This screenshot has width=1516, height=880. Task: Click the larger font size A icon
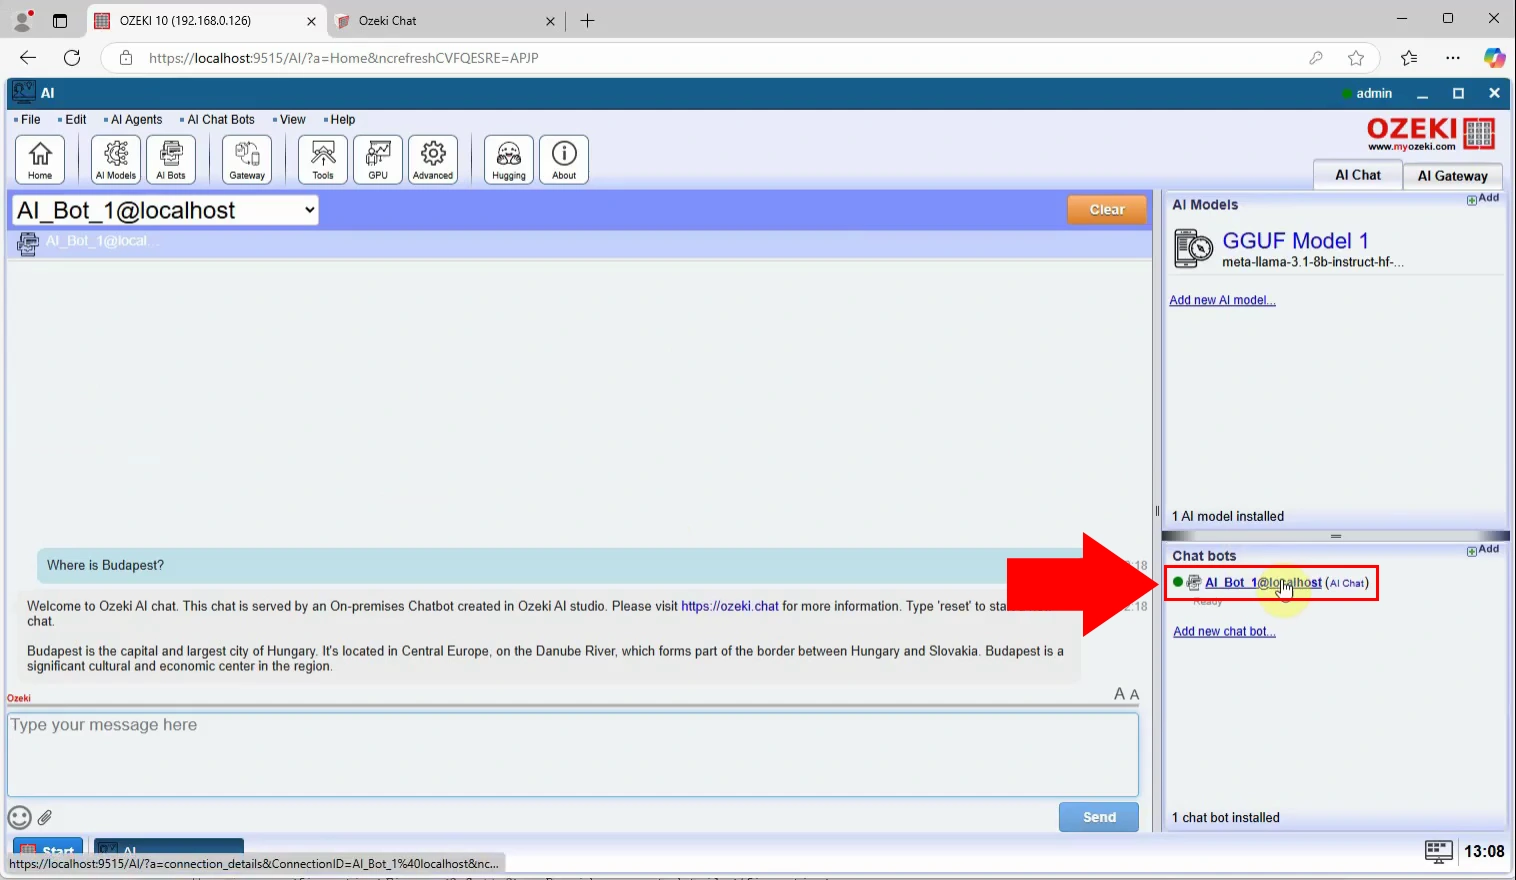[x=1120, y=694]
